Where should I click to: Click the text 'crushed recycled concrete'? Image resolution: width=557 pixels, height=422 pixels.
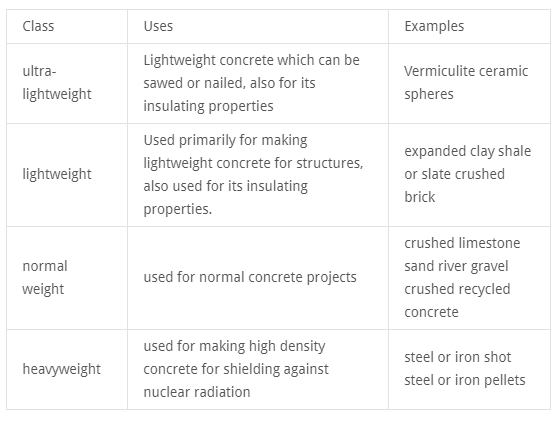tap(457, 301)
